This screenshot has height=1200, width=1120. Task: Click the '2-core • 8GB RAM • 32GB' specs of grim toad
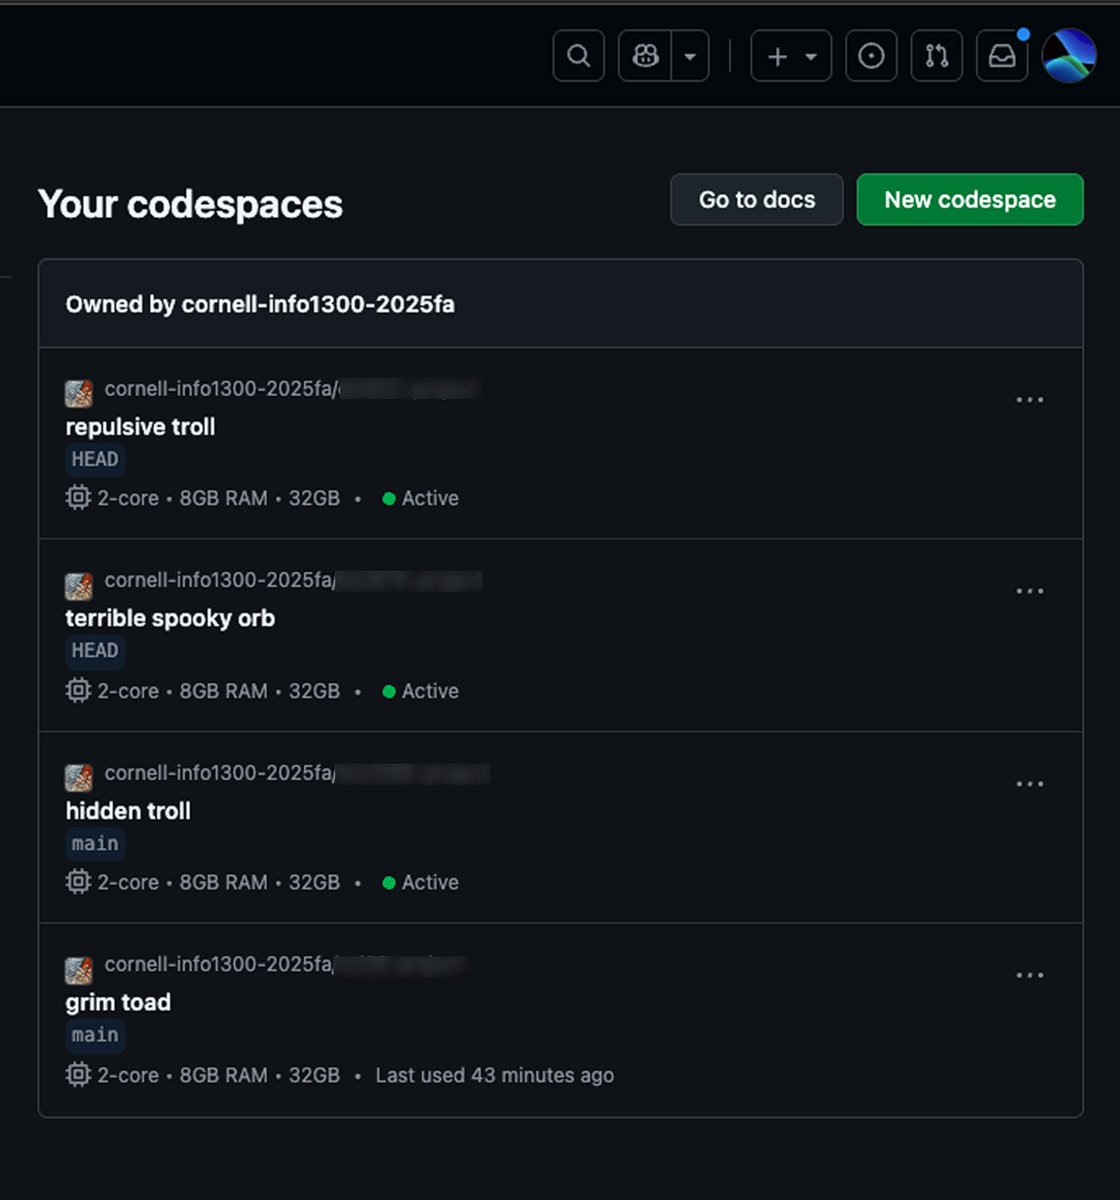click(x=218, y=1075)
